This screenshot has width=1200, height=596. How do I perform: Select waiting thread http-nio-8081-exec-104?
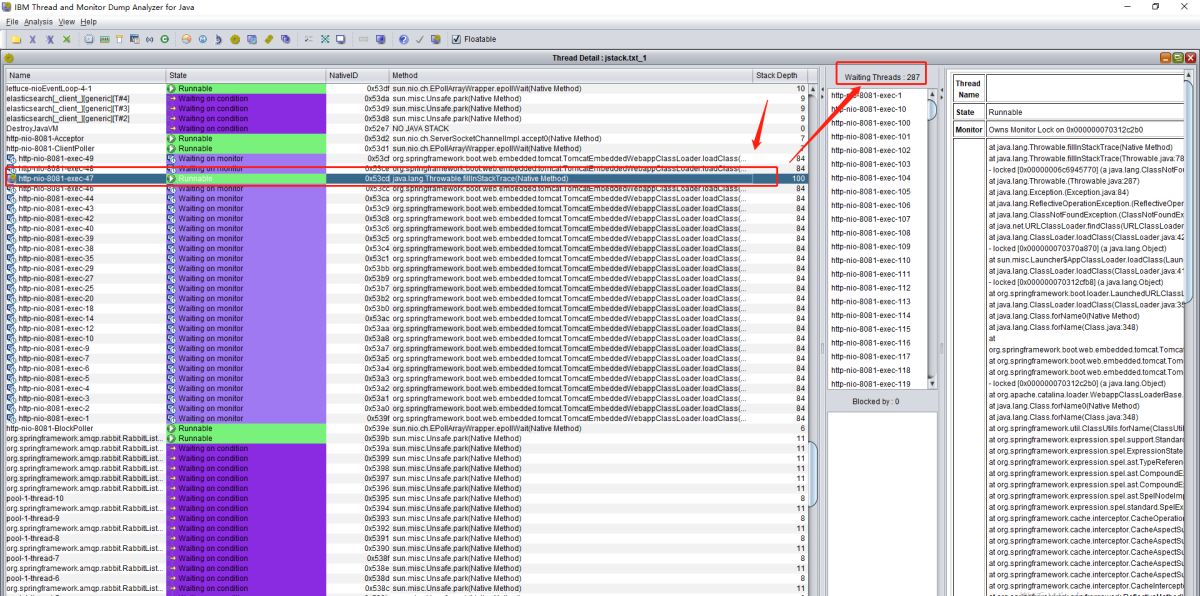[x=877, y=178]
